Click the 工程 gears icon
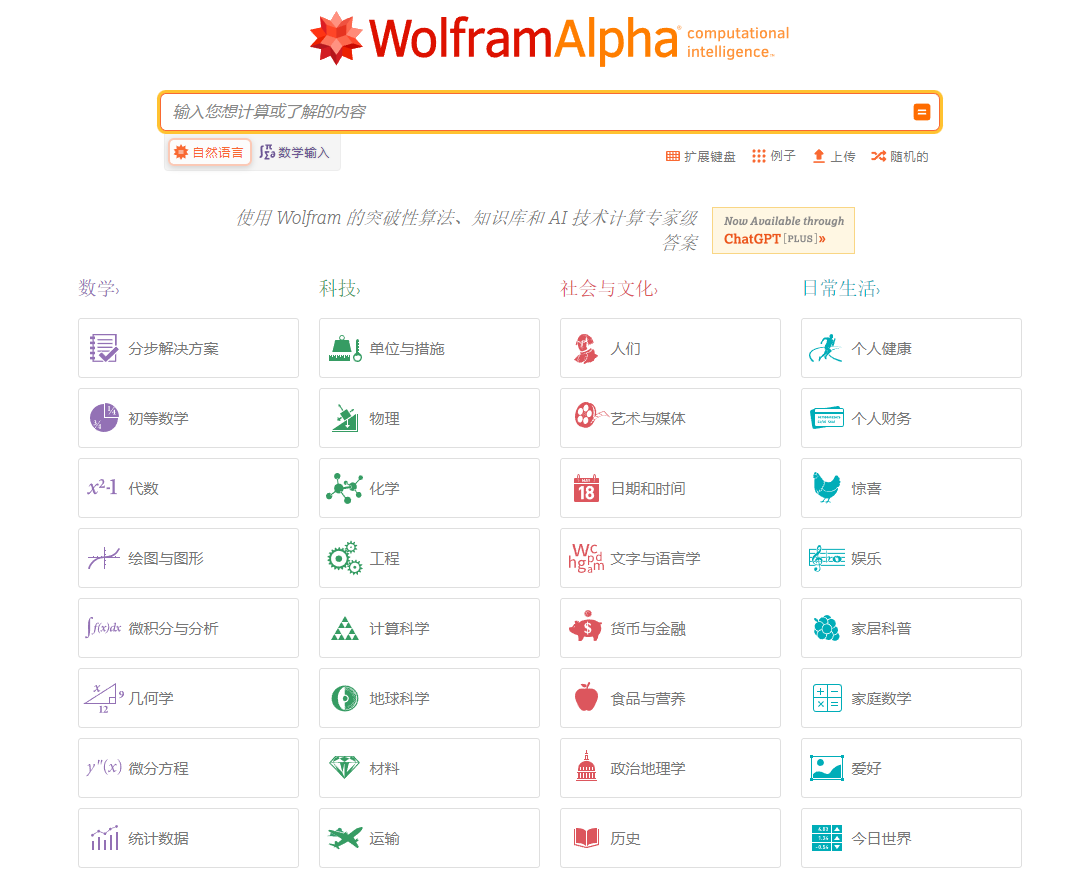Image resolution: width=1087 pixels, height=875 pixels. tap(345, 558)
